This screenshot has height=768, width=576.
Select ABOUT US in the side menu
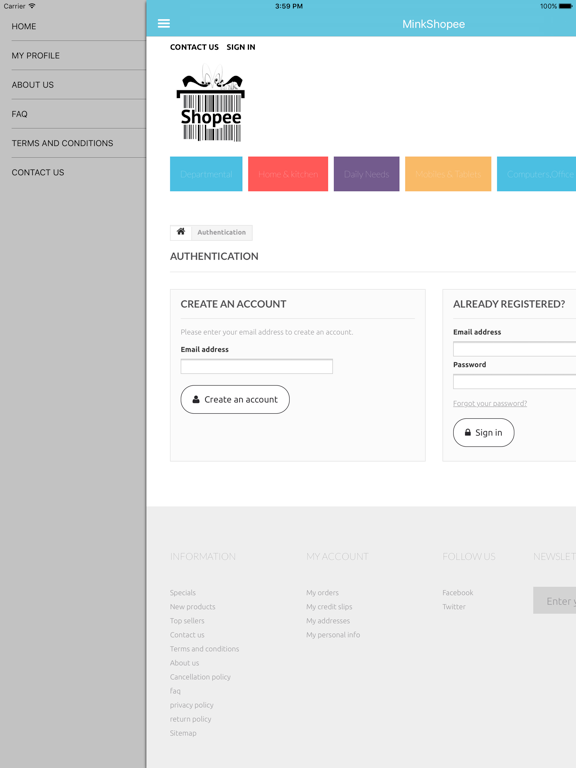point(33,85)
